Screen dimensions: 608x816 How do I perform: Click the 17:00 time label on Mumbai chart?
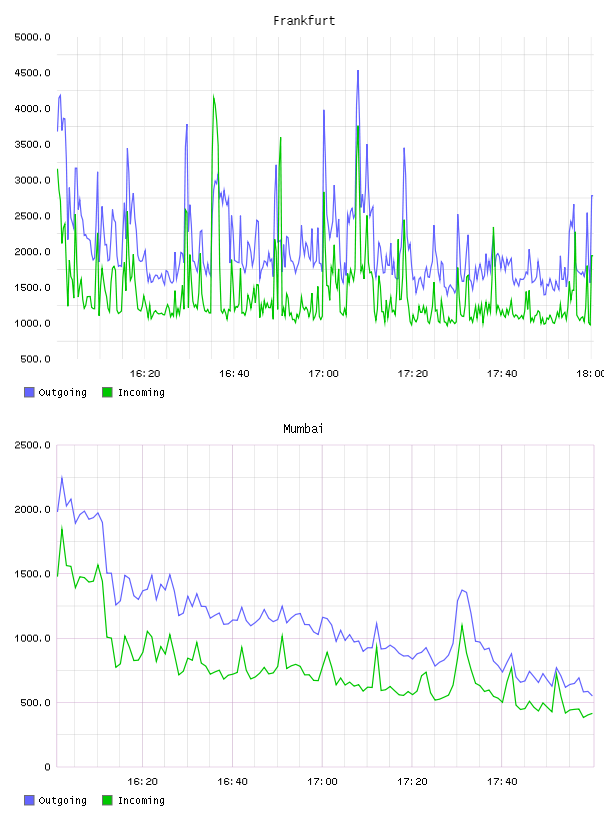322,782
